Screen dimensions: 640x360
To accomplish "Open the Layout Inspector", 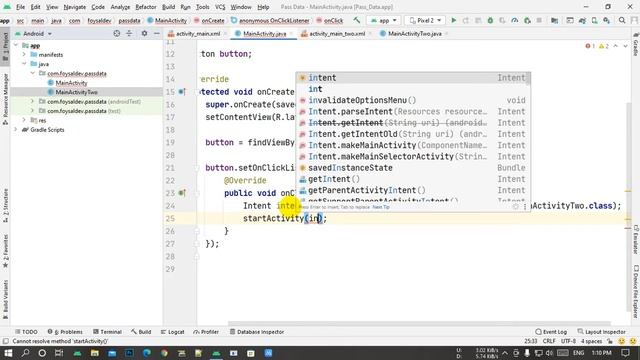I will click(x=602, y=332).
